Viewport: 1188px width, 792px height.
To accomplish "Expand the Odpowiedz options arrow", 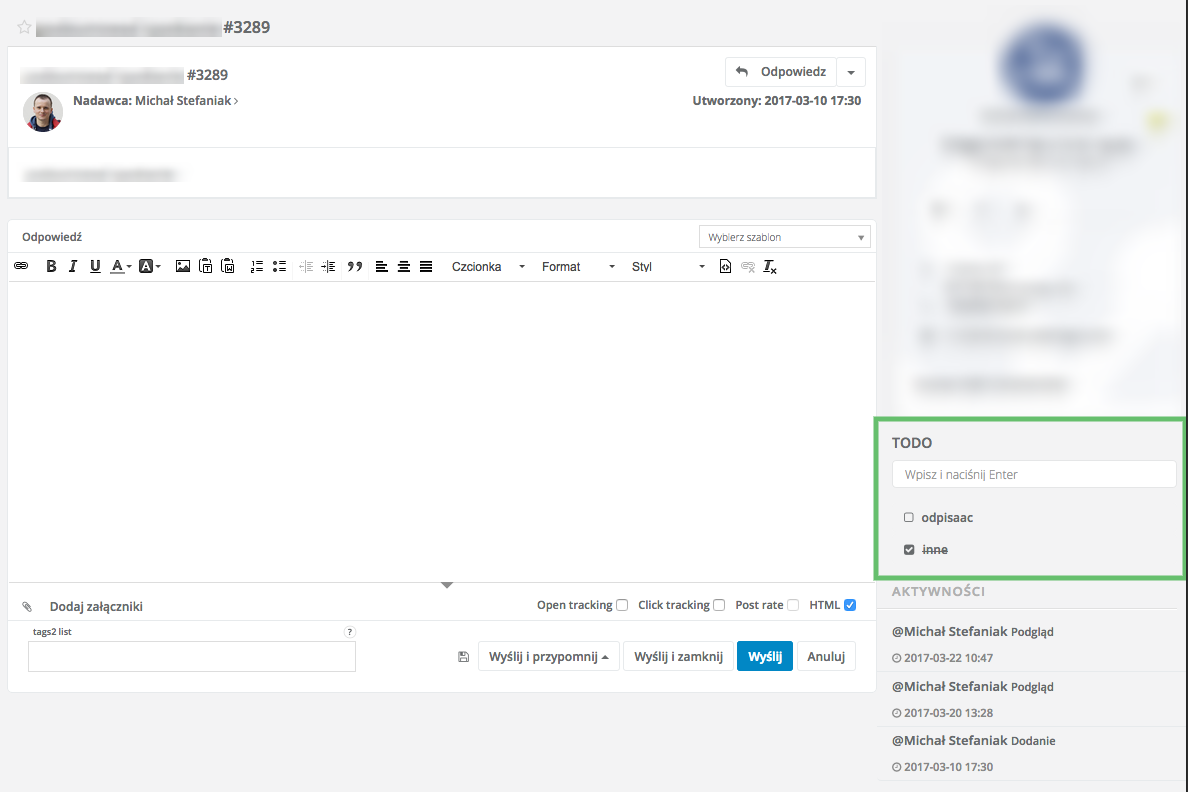I will coord(851,72).
